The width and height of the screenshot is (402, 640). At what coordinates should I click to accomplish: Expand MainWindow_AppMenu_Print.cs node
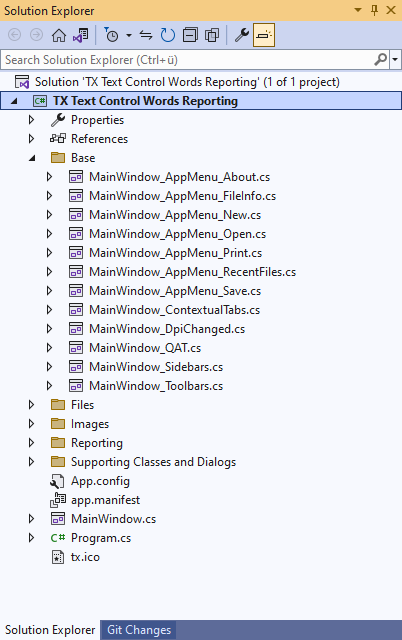point(49,253)
